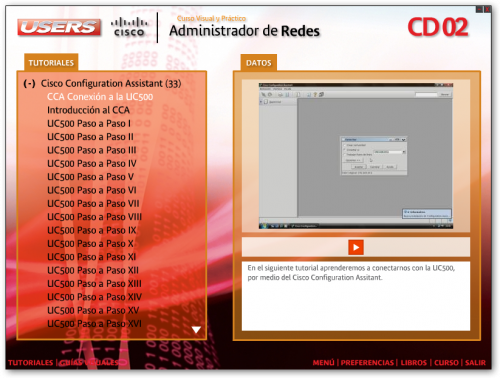Open the video preview thumbnail
The width and height of the screenshot is (500, 378).
click(x=356, y=156)
